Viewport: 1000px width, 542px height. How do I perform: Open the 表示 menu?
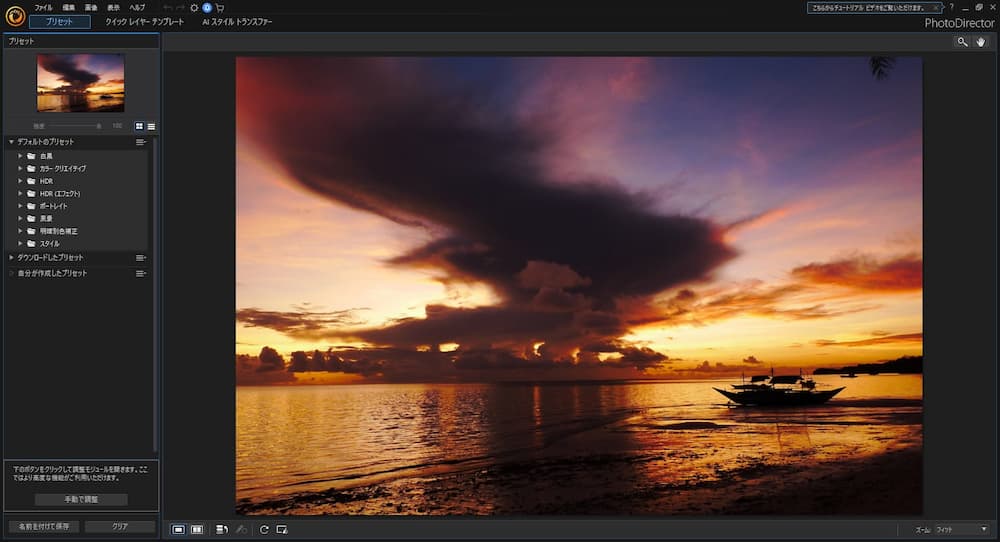pos(114,8)
